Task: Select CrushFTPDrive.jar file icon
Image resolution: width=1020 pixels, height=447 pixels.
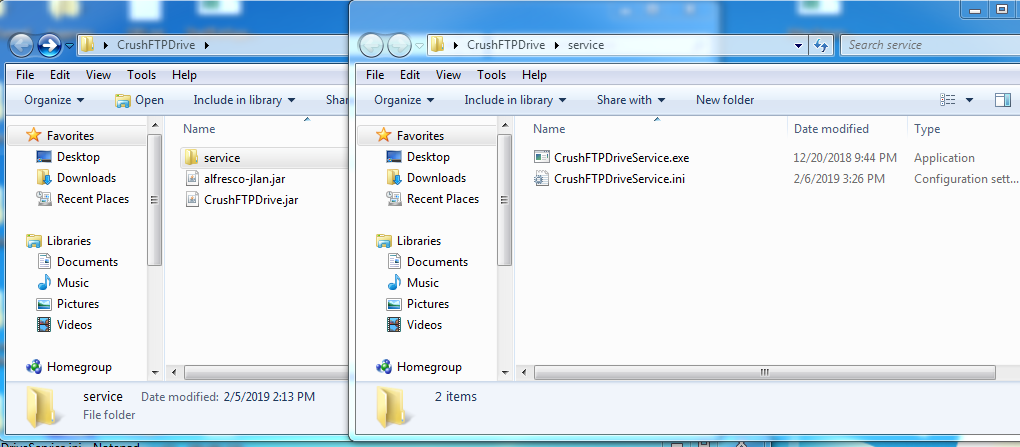Action: pos(192,200)
